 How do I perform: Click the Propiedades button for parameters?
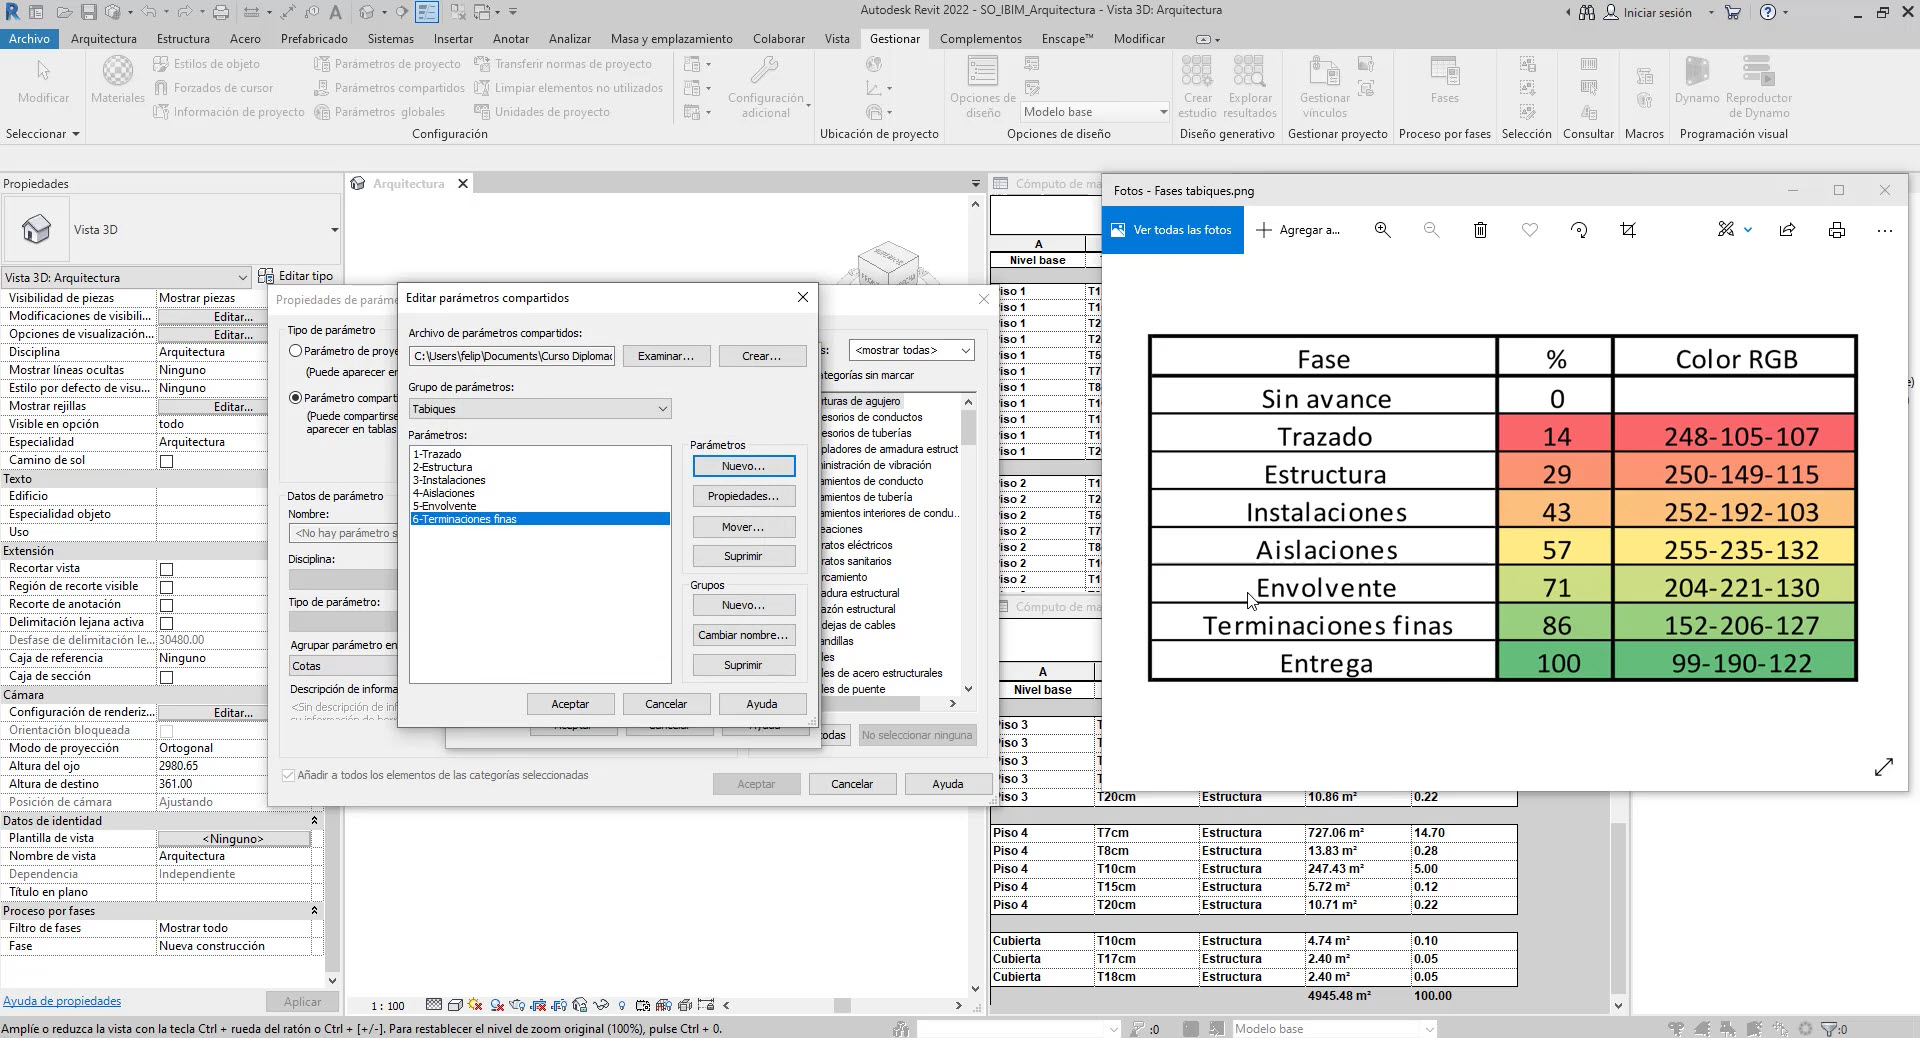click(743, 496)
